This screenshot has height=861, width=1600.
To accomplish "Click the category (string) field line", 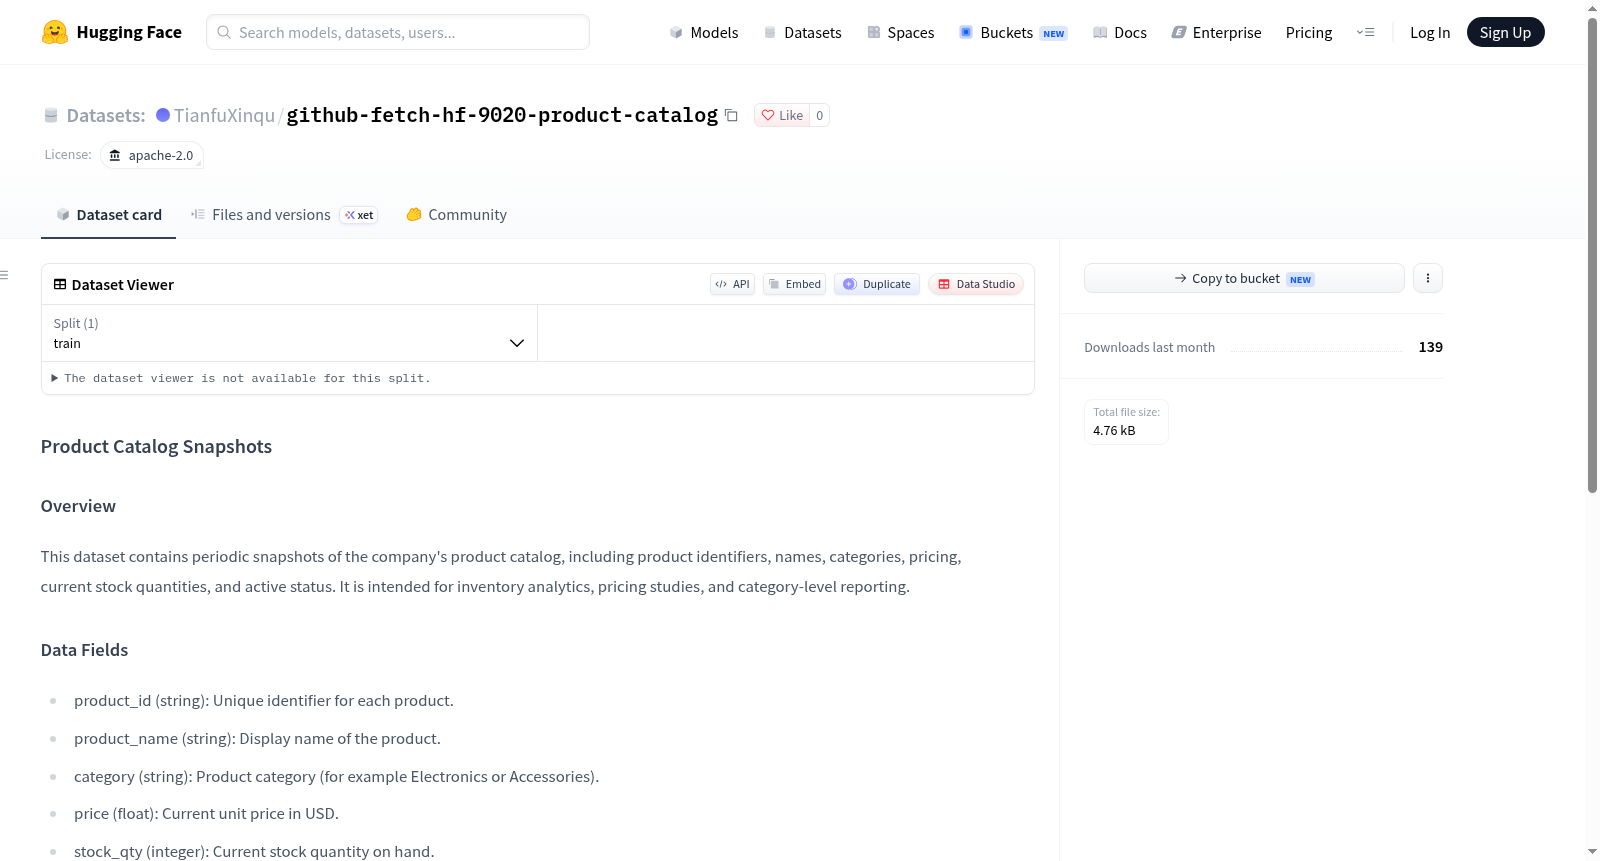I will [336, 776].
